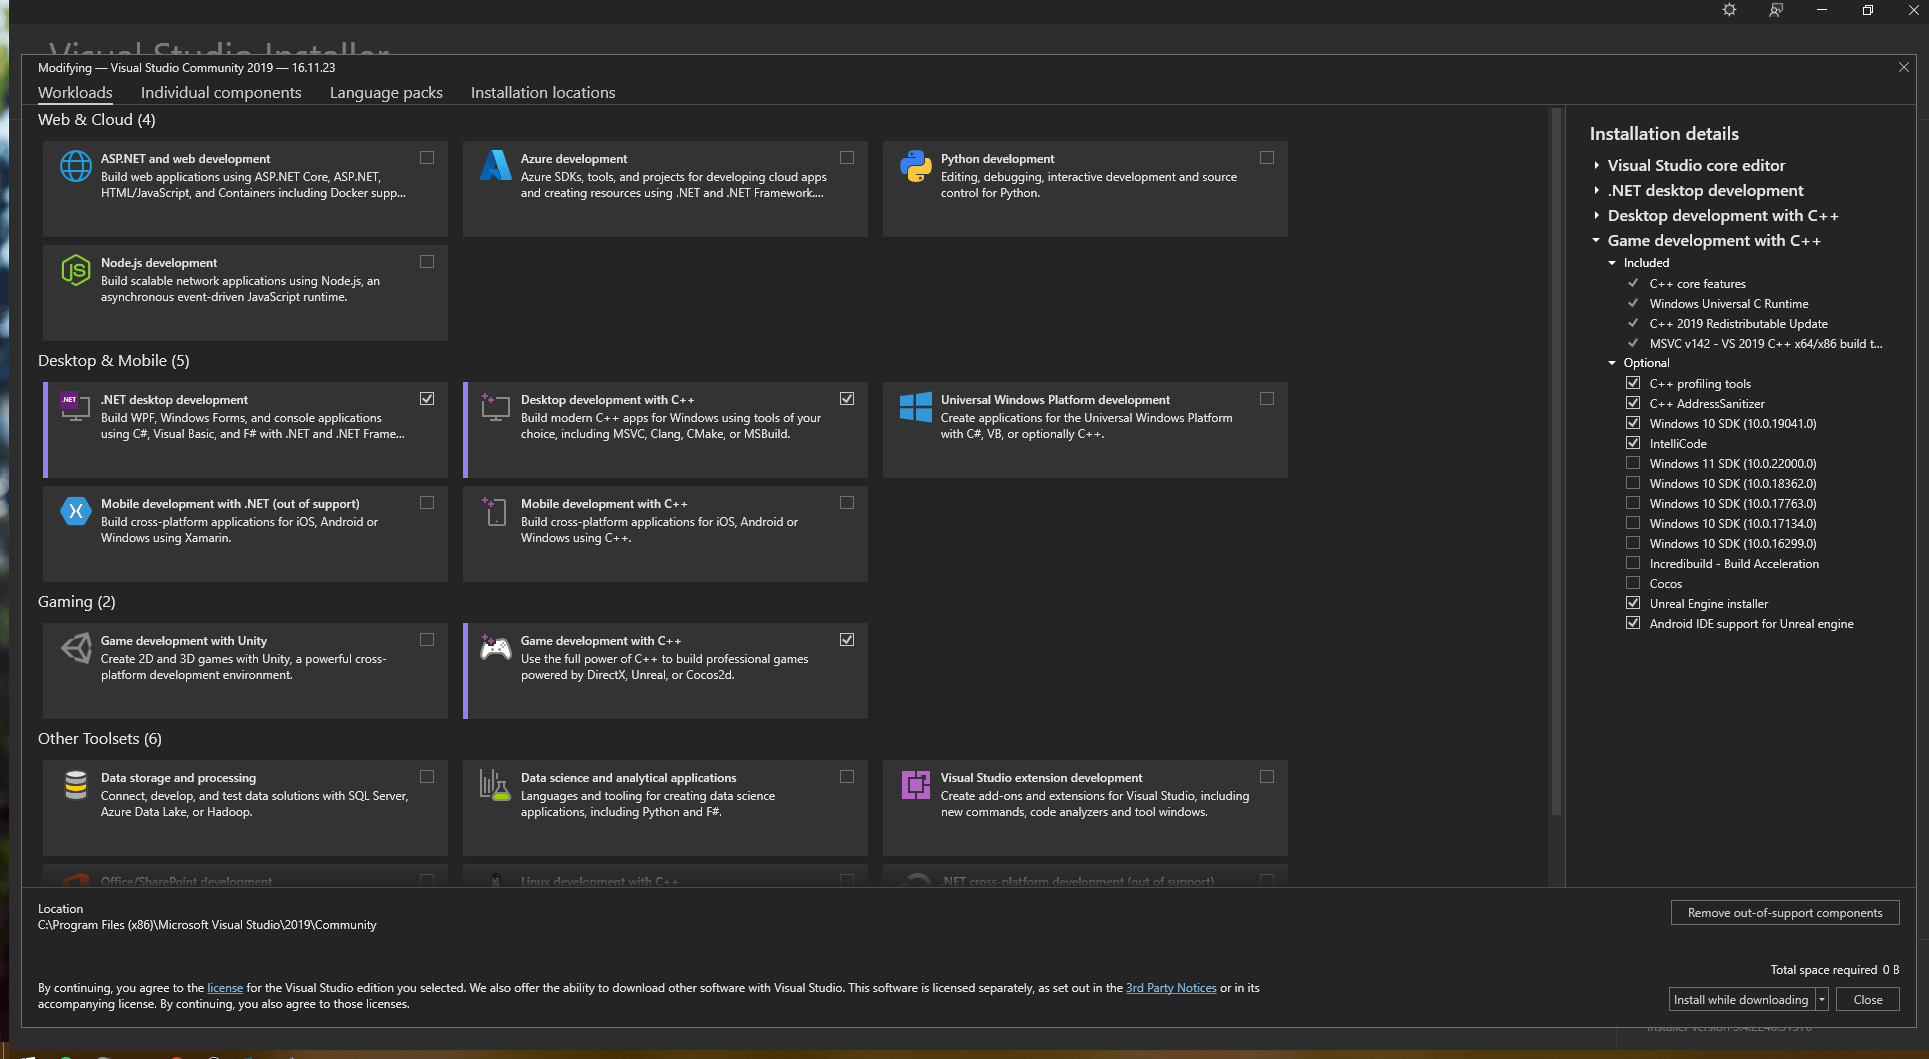Collapse Game development with C++ details
The height and width of the screenshot is (1059, 1929).
point(1596,241)
